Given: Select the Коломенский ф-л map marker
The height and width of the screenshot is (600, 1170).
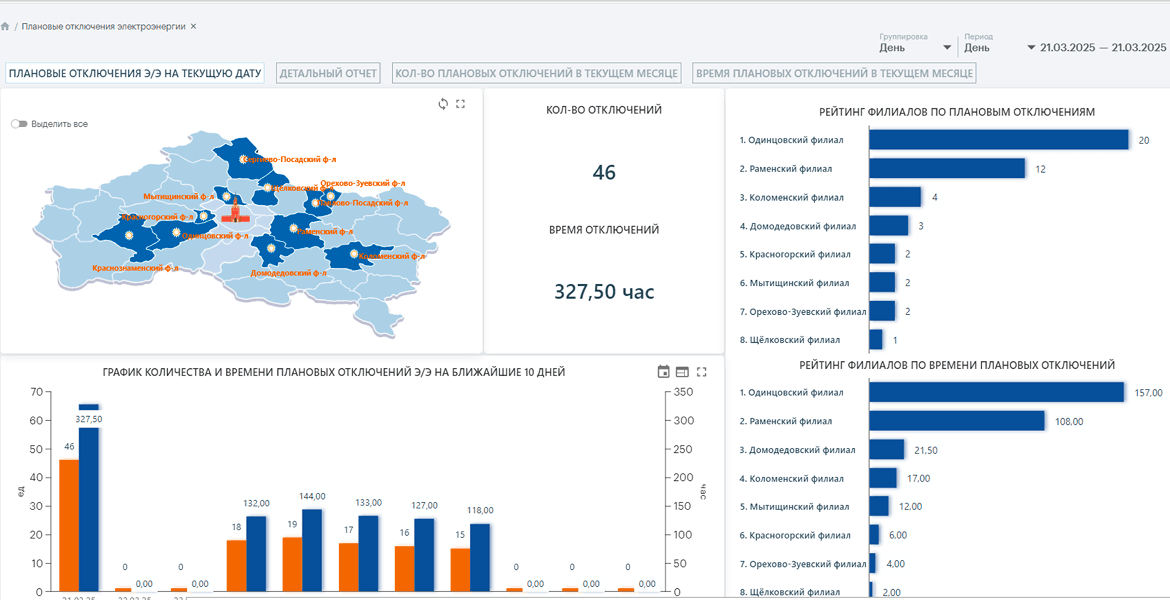Looking at the screenshot, I should point(354,254).
